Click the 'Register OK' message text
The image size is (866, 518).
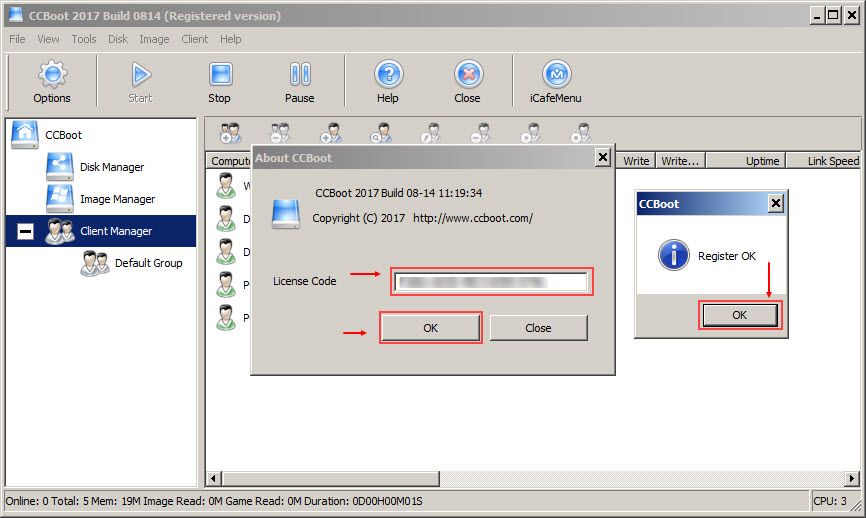[x=727, y=256]
